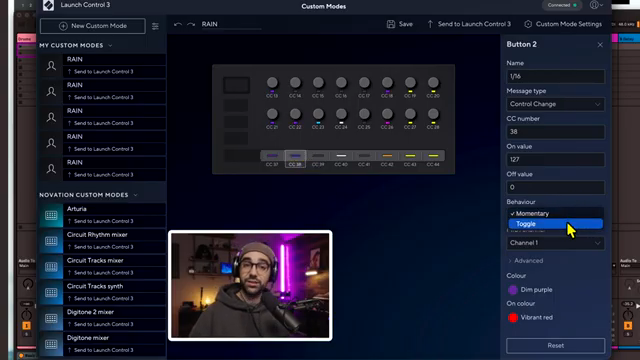Edit the CC number field showing 38
The width and height of the screenshot is (640, 360).
[x=556, y=132]
